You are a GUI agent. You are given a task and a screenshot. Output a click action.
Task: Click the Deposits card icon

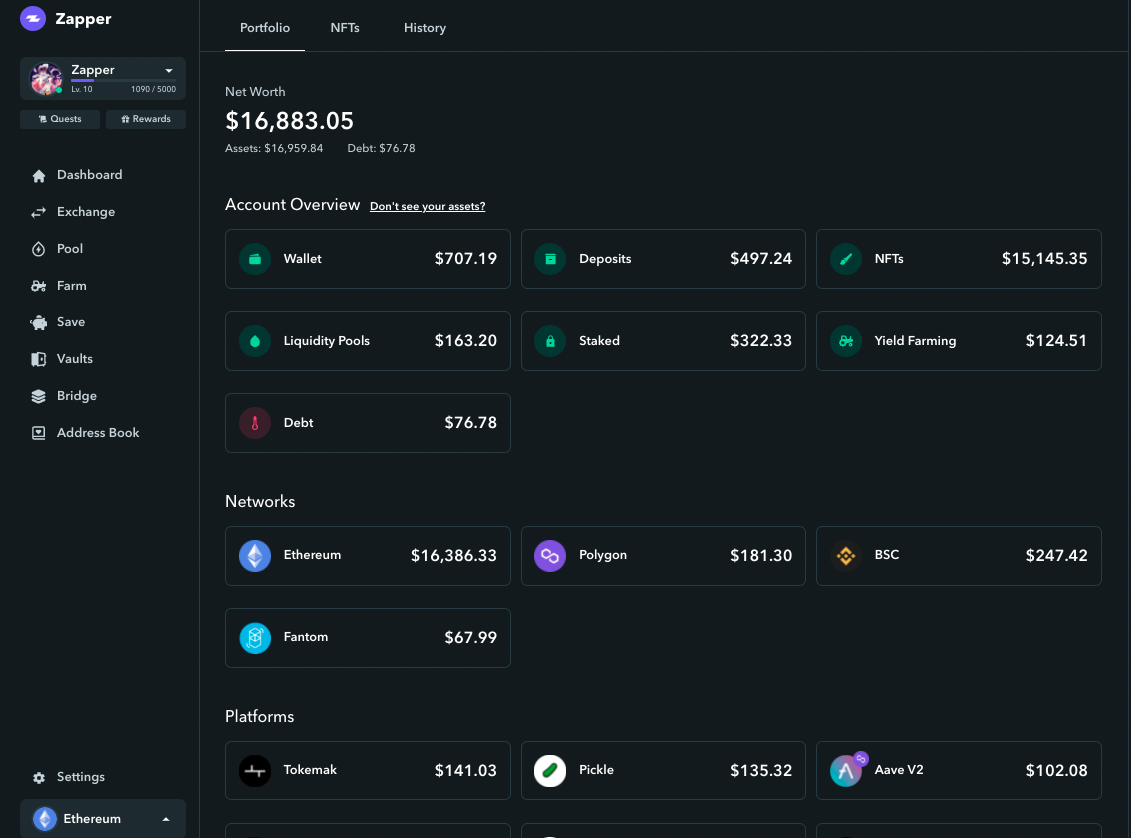point(550,259)
